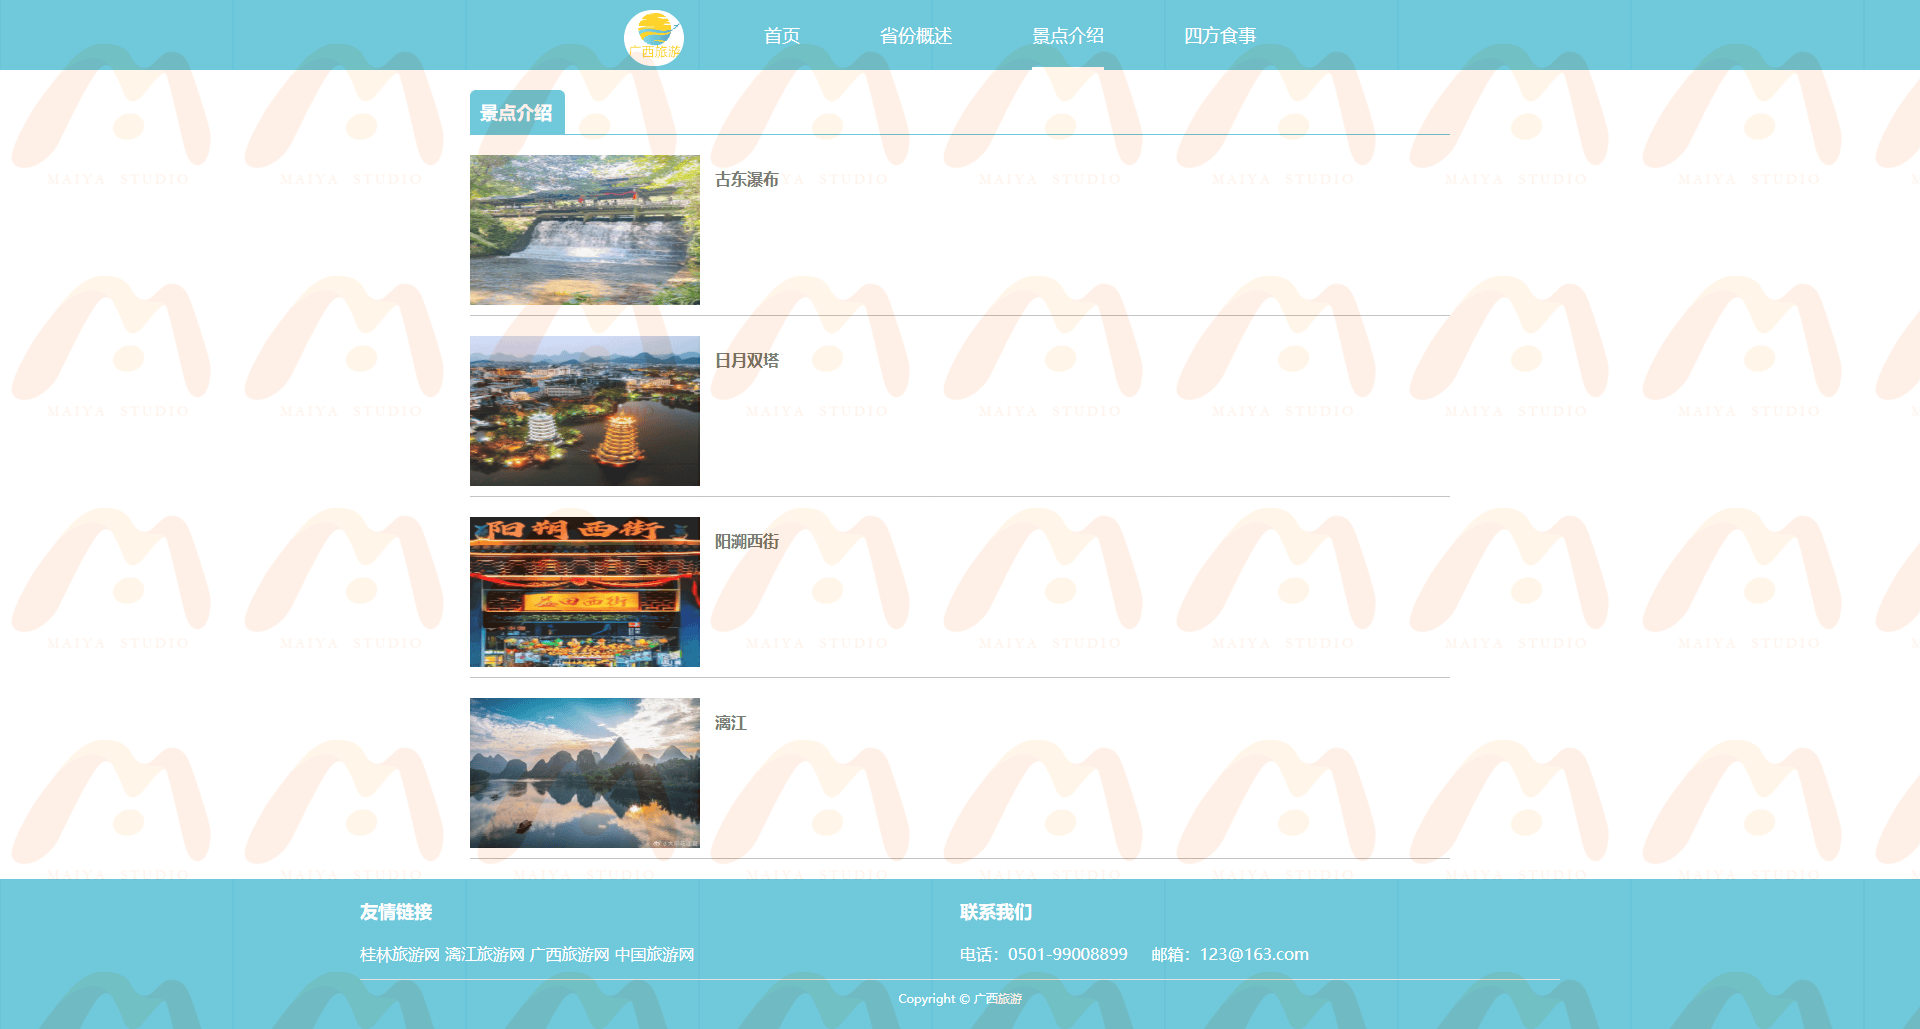Open the 中国旅游网 footer link
1920x1029 pixels.
(x=654, y=955)
